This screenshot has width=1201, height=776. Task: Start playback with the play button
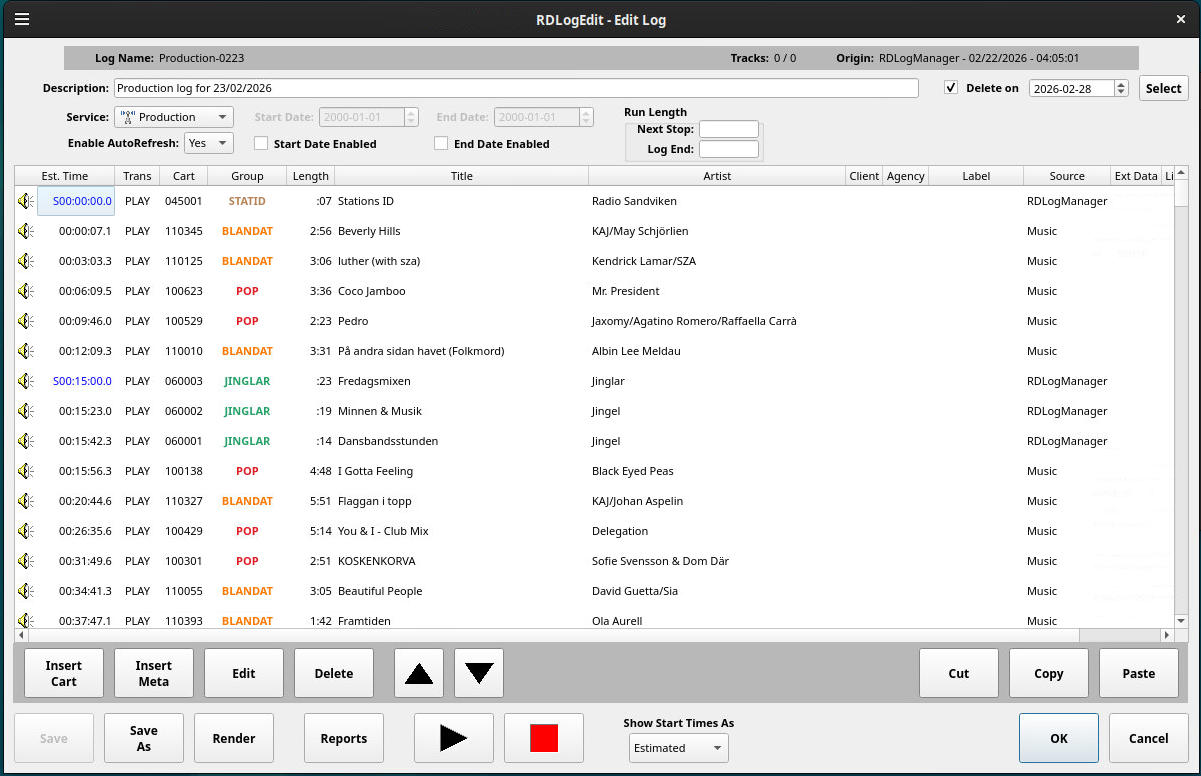point(454,738)
